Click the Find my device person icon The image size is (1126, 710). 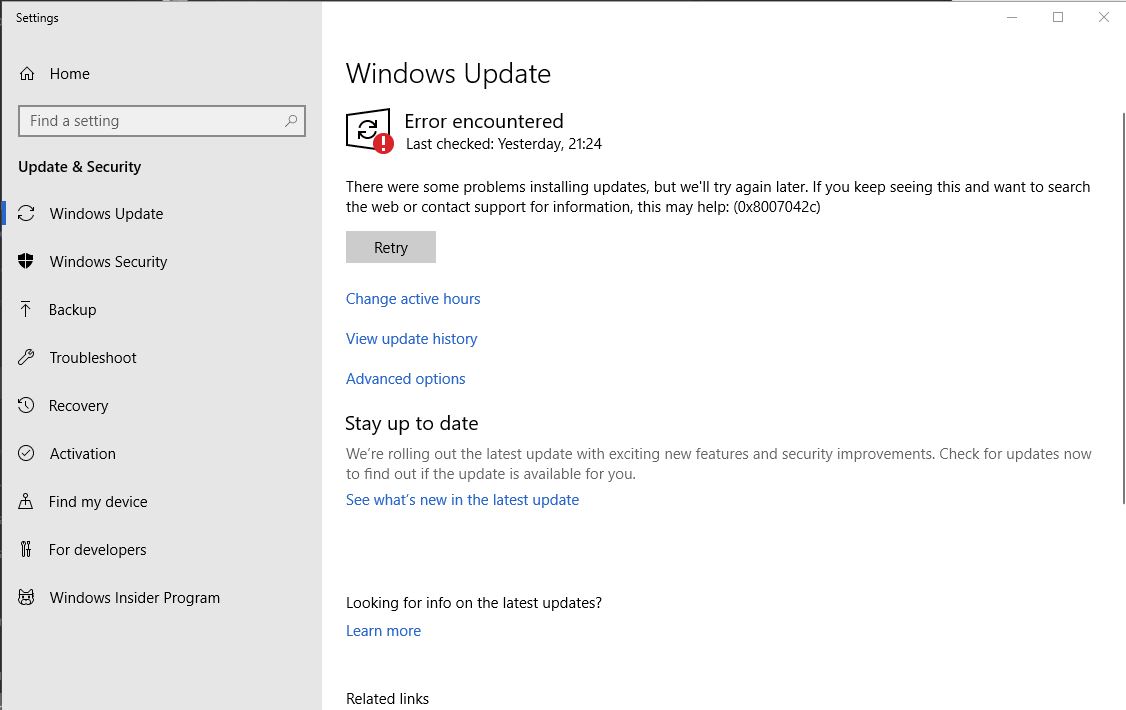(x=26, y=501)
